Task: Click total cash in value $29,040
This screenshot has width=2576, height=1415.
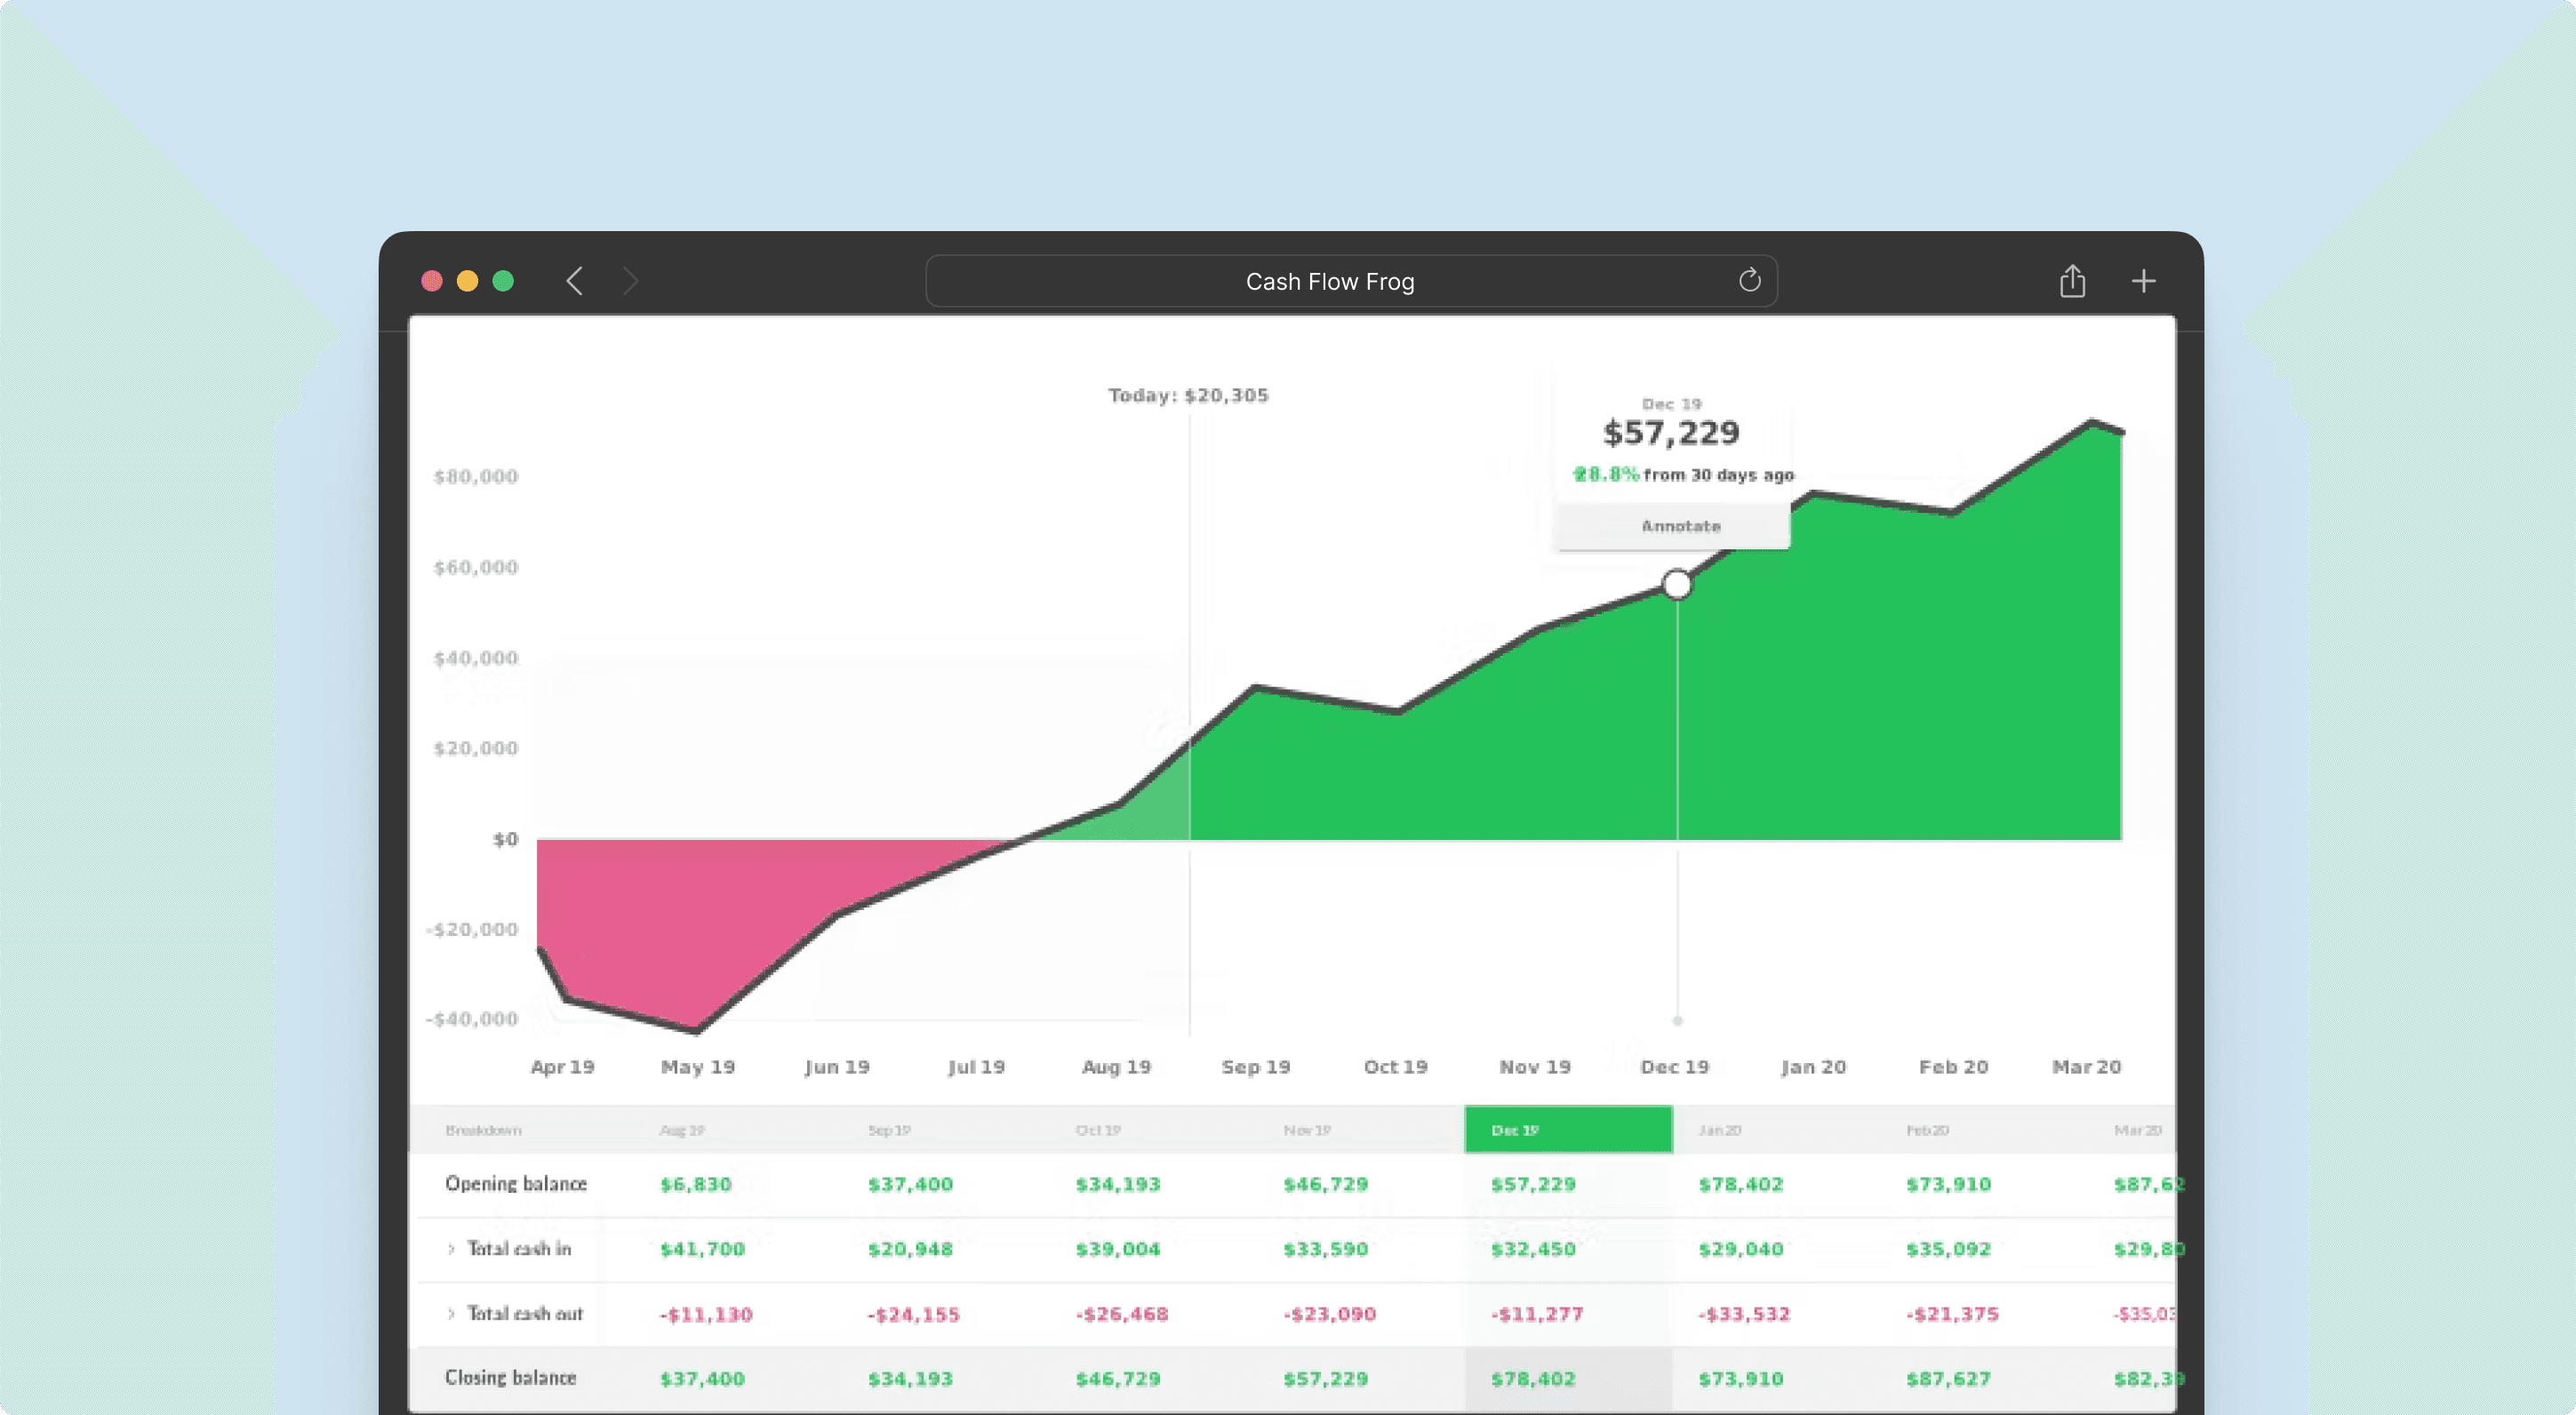Action: 1741,1249
